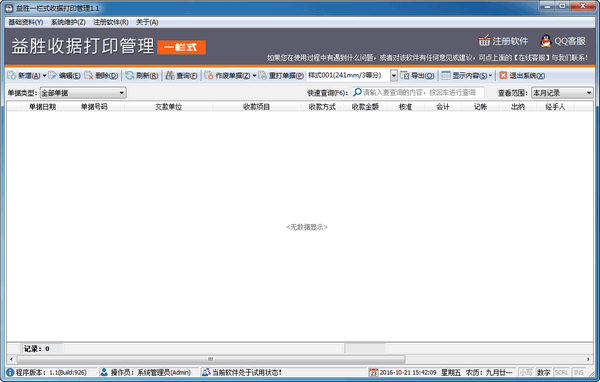The width and height of the screenshot is (600, 382).
Task: Click the orange 一栏式 badge
Action: pyautogui.click(x=181, y=47)
